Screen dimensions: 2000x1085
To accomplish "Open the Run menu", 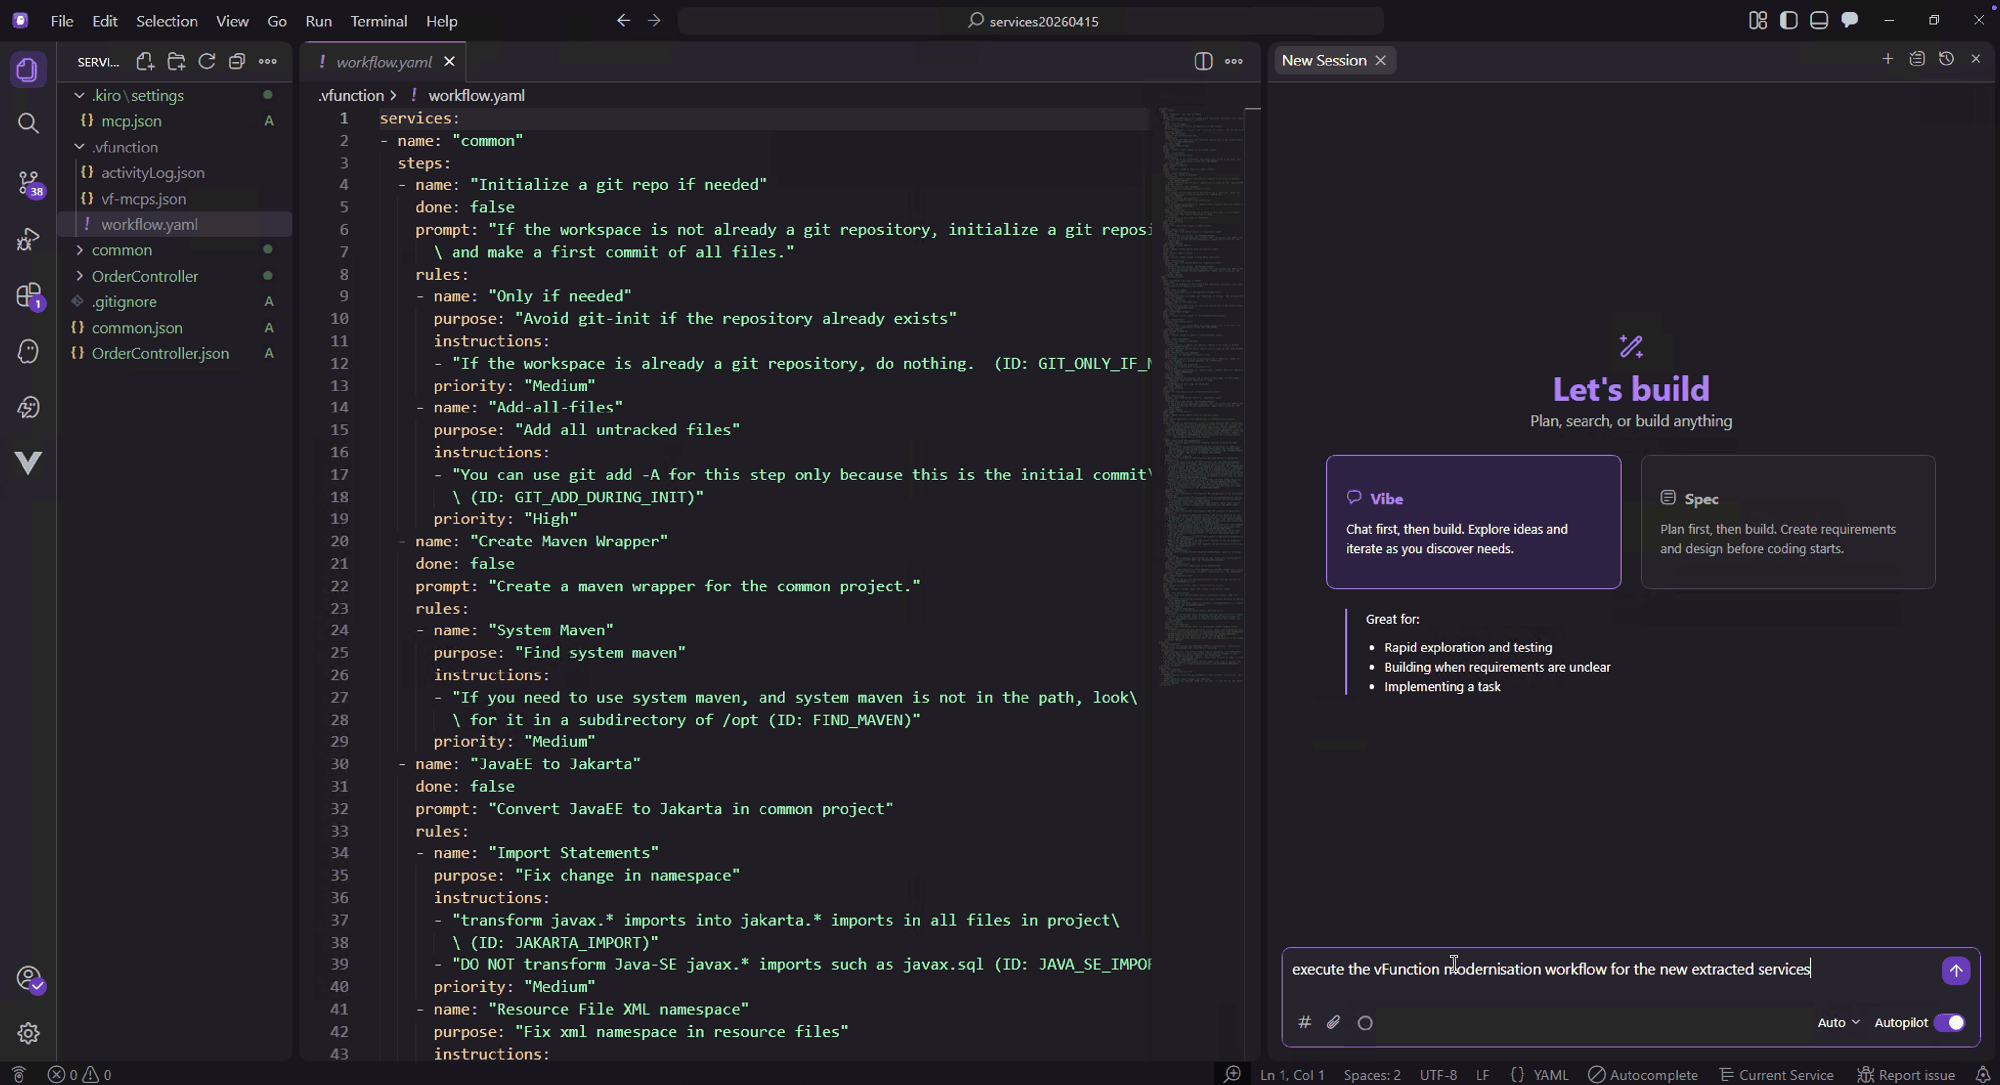I will (318, 20).
